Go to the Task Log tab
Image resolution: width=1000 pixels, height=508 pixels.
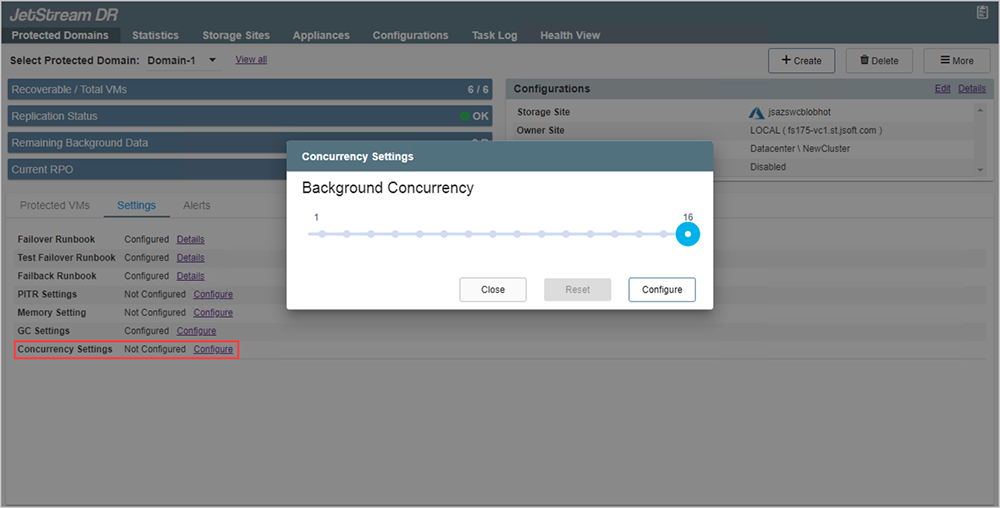pyautogui.click(x=494, y=35)
